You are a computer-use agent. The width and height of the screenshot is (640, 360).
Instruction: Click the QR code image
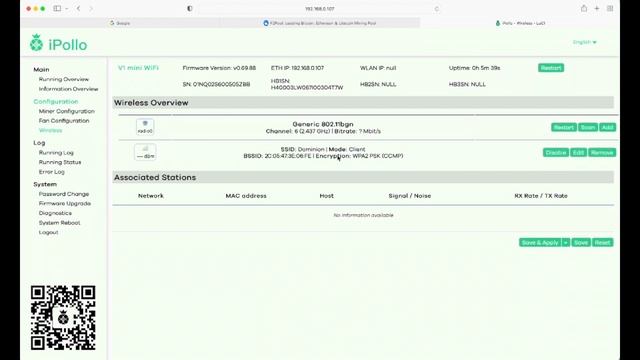tap(63, 318)
